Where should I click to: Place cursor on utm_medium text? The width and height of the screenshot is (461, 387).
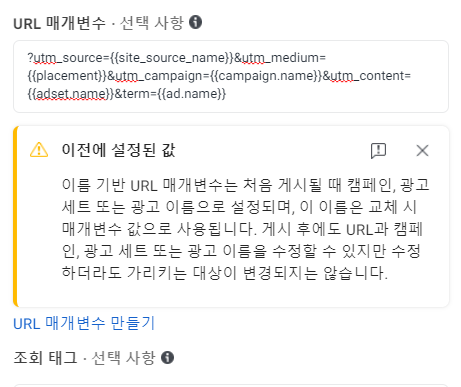pyautogui.click(x=280, y=58)
